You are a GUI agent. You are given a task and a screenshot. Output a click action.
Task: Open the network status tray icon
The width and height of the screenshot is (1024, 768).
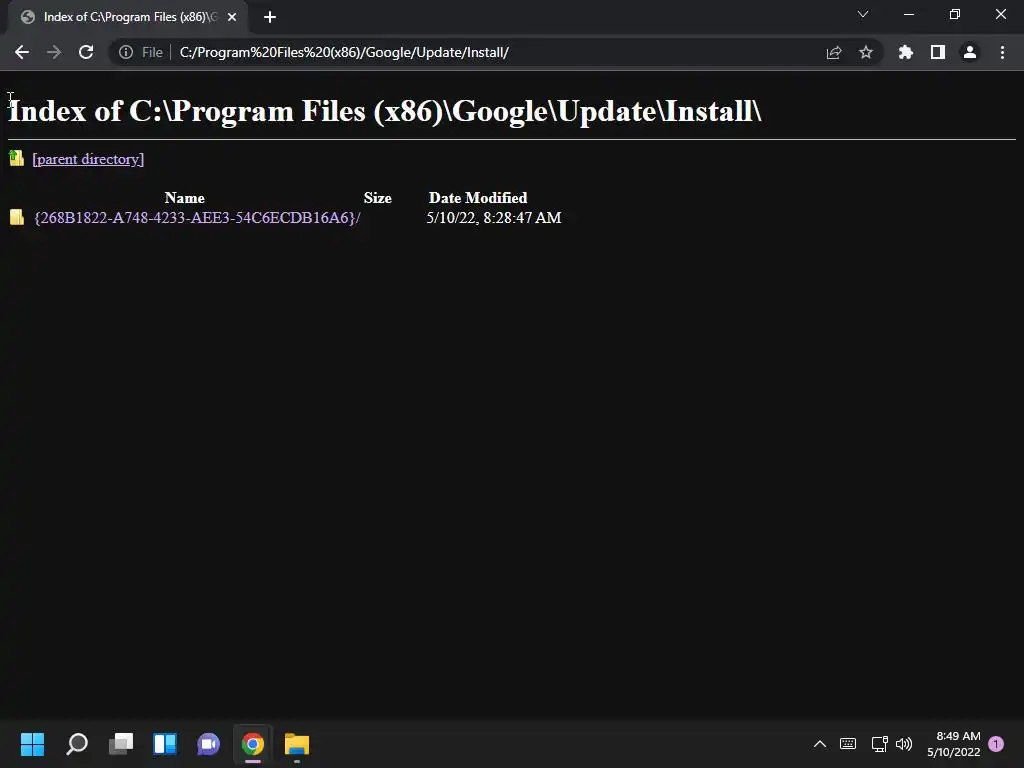click(879, 744)
